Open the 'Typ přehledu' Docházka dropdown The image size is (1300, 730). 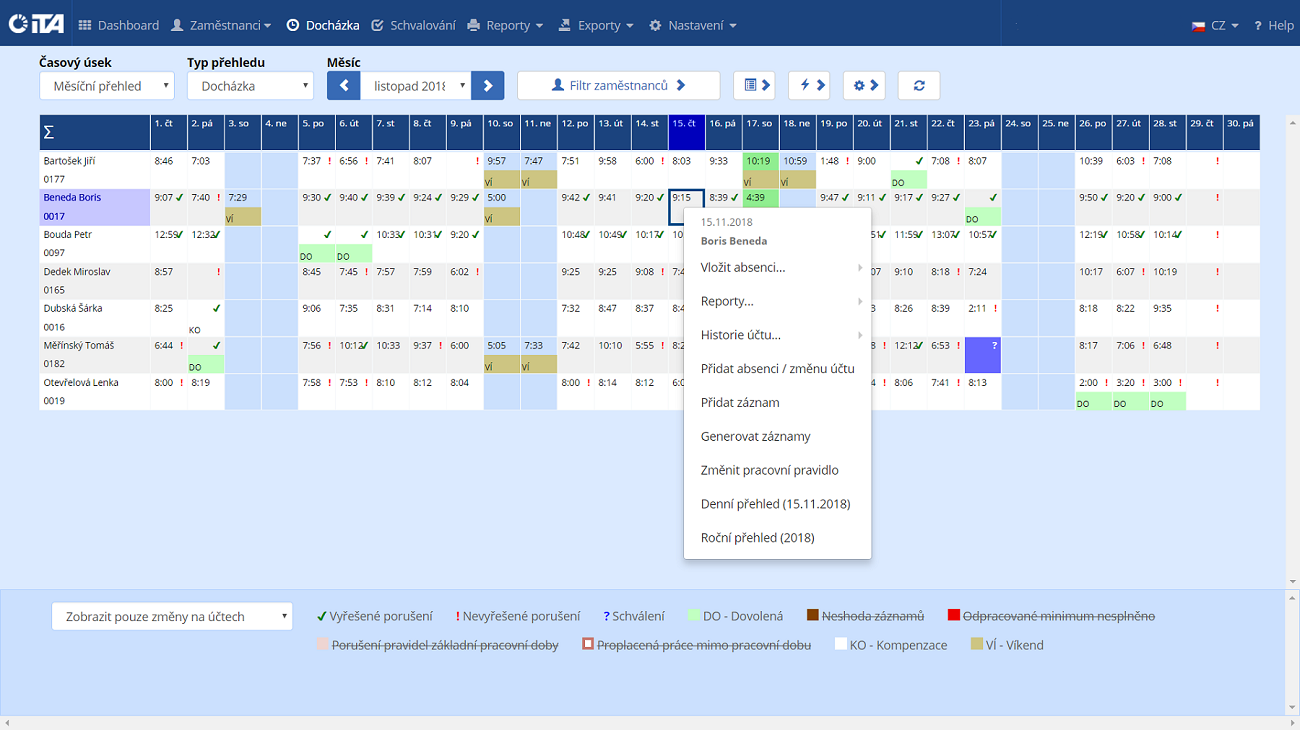click(x=250, y=86)
